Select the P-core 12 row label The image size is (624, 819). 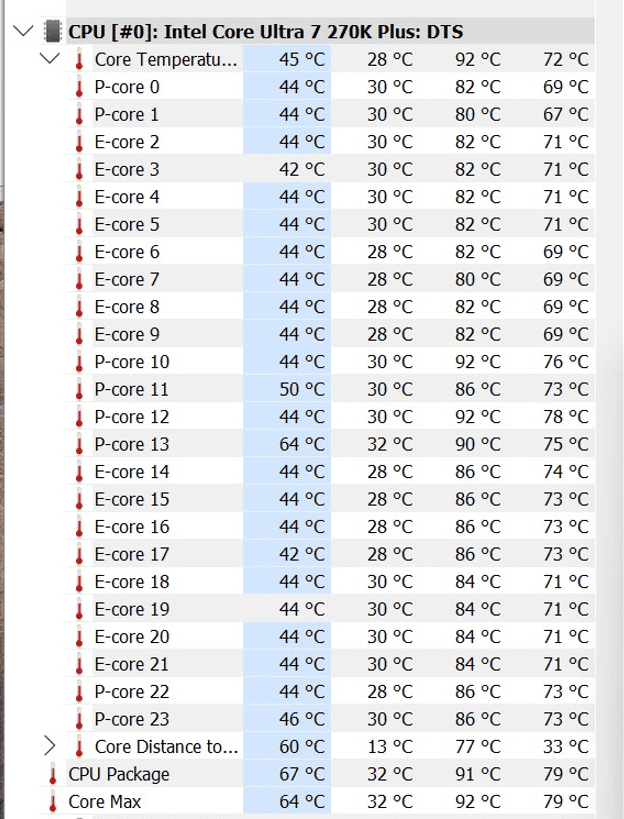pyautogui.click(x=132, y=417)
